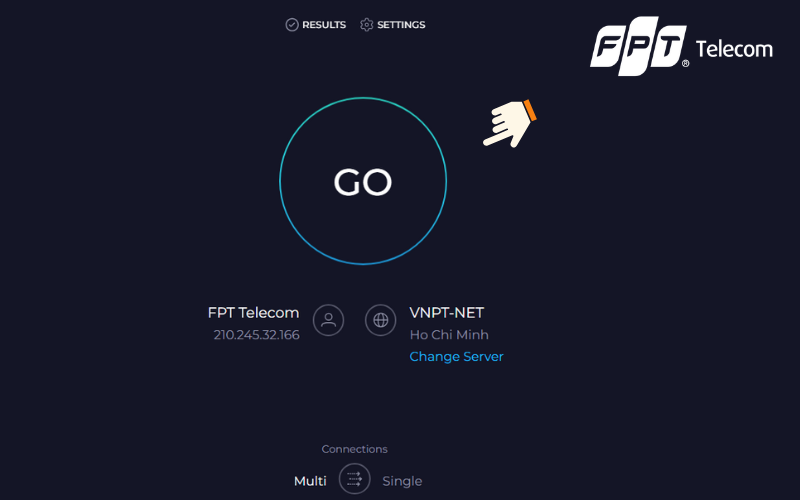
Task: Select Single connection mode
Action: pos(402,481)
